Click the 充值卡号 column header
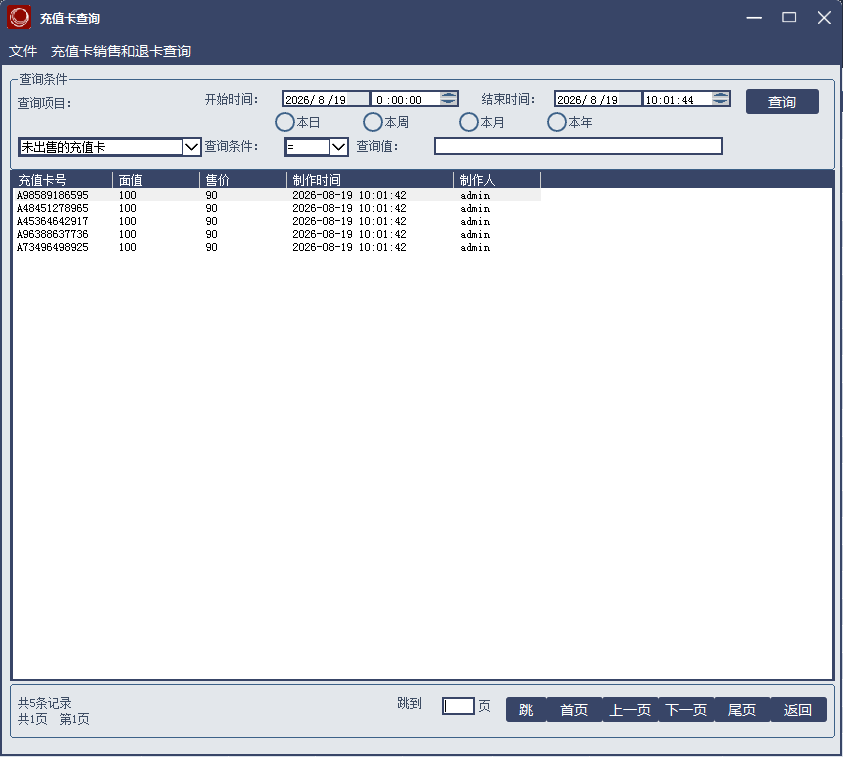The image size is (843, 757). (62, 180)
